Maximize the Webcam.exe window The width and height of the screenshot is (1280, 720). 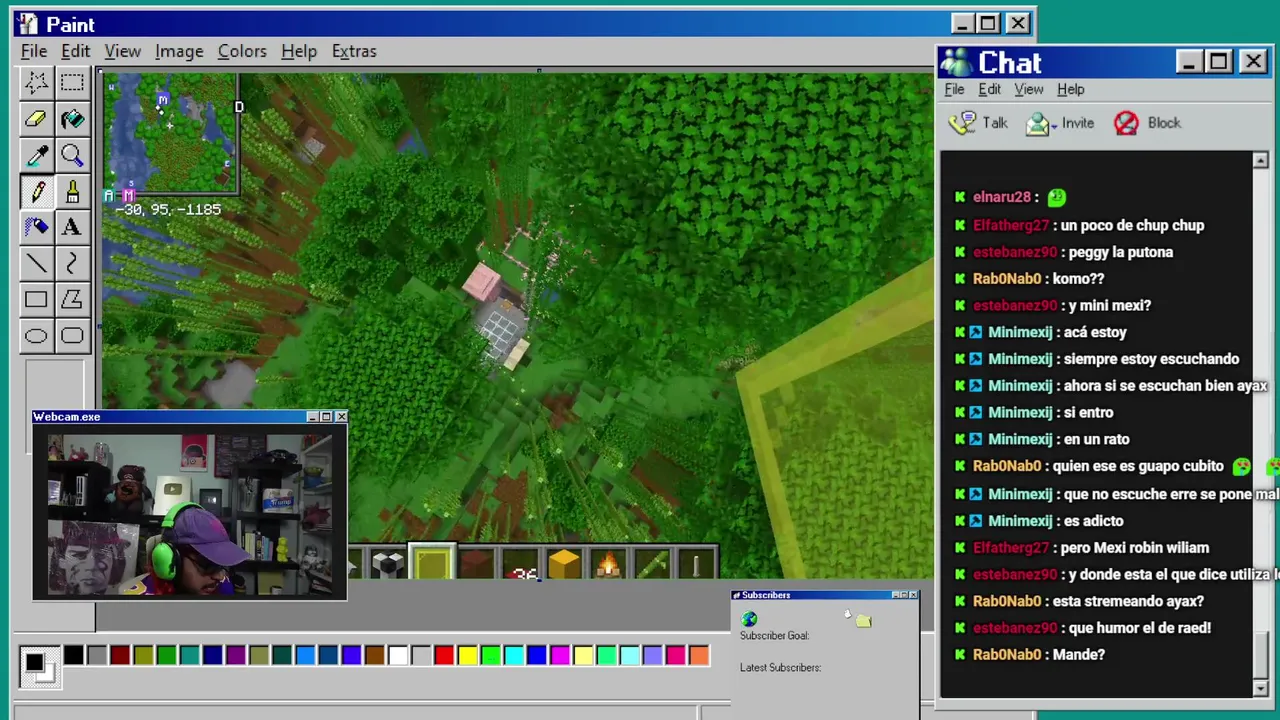tap(326, 416)
